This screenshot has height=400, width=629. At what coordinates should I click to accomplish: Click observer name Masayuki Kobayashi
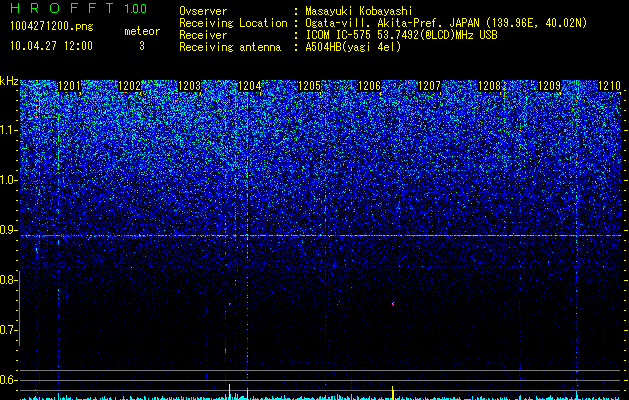click(x=359, y=11)
